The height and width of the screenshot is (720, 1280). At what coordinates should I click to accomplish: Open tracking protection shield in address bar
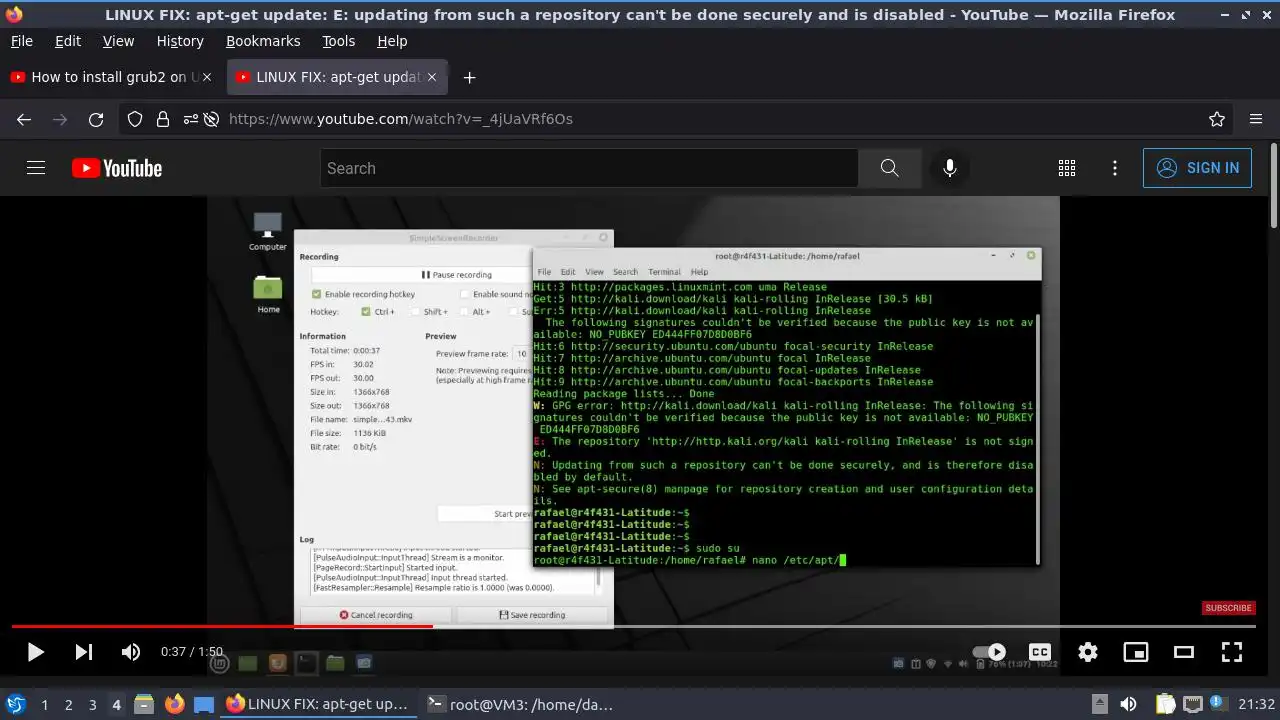(135, 119)
